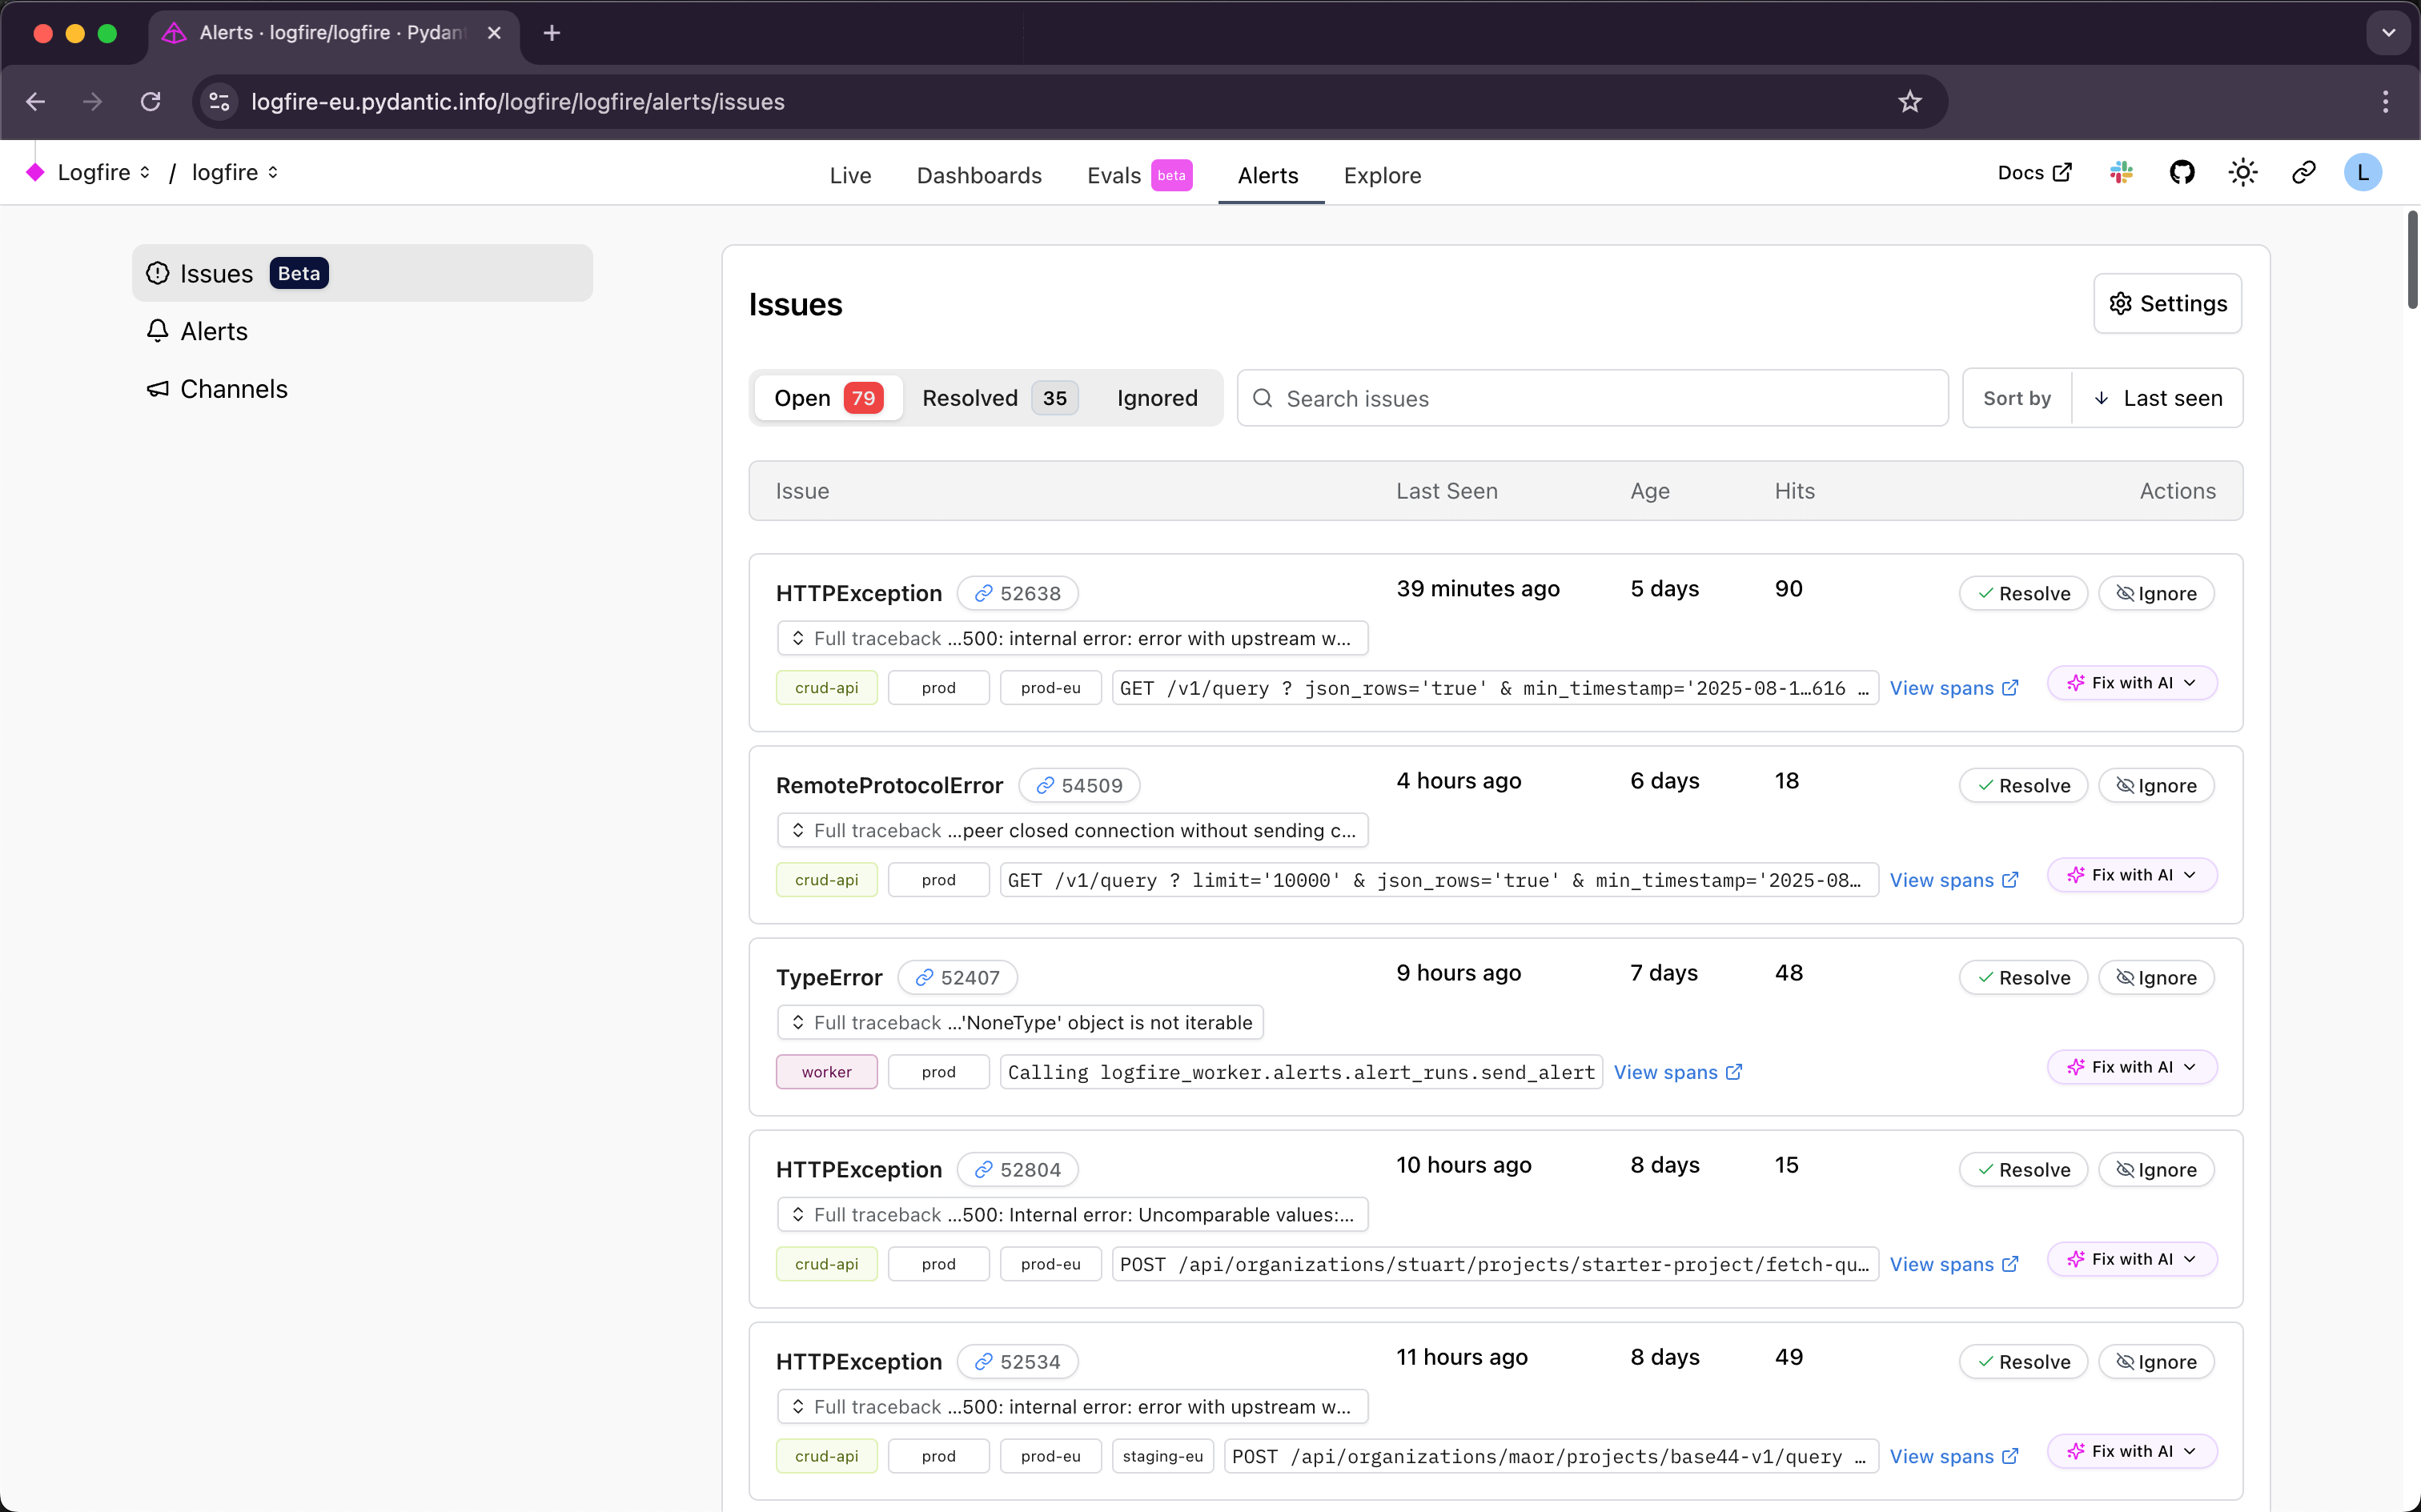Viewport: 2421px width, 1512px height.
Task: Resolve HTTPException issue 52804
Action: point(2022,1169)
